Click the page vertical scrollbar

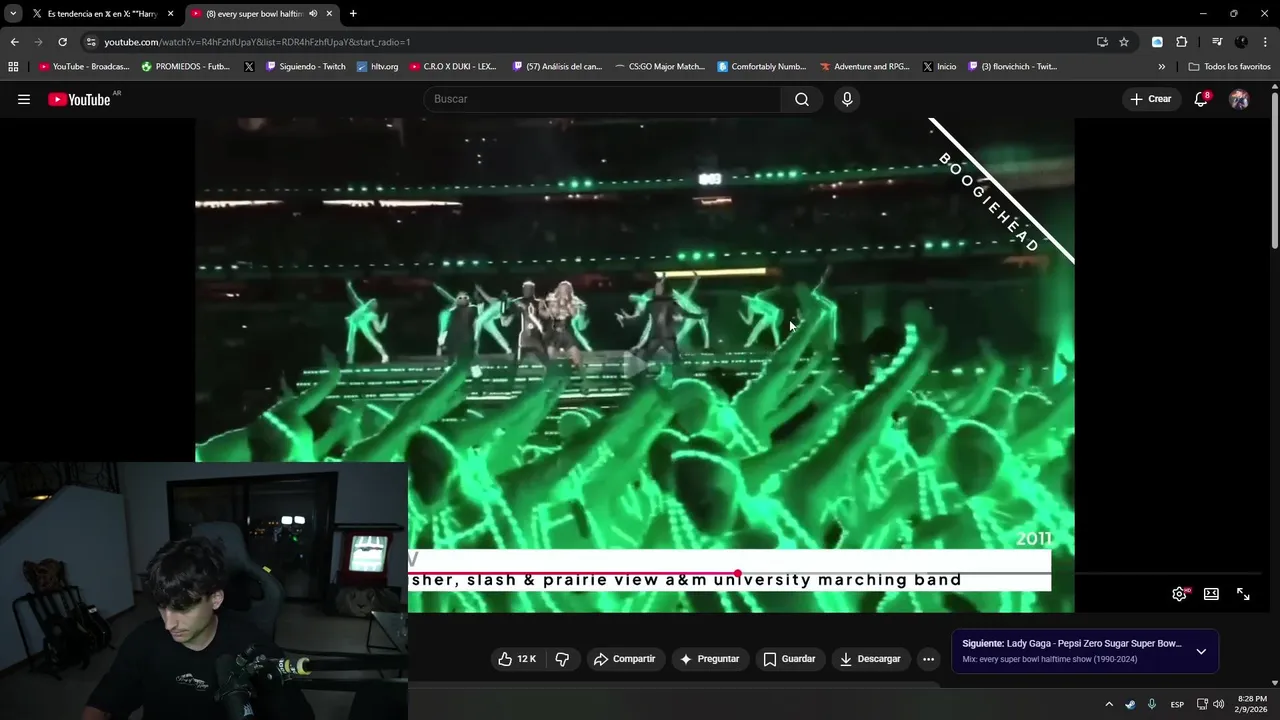point(1275,170)
